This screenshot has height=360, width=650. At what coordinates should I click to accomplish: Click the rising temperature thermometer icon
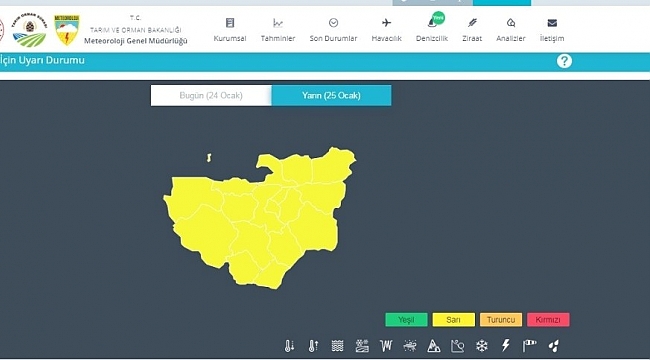pyautogui.click(x=313, y=345)
